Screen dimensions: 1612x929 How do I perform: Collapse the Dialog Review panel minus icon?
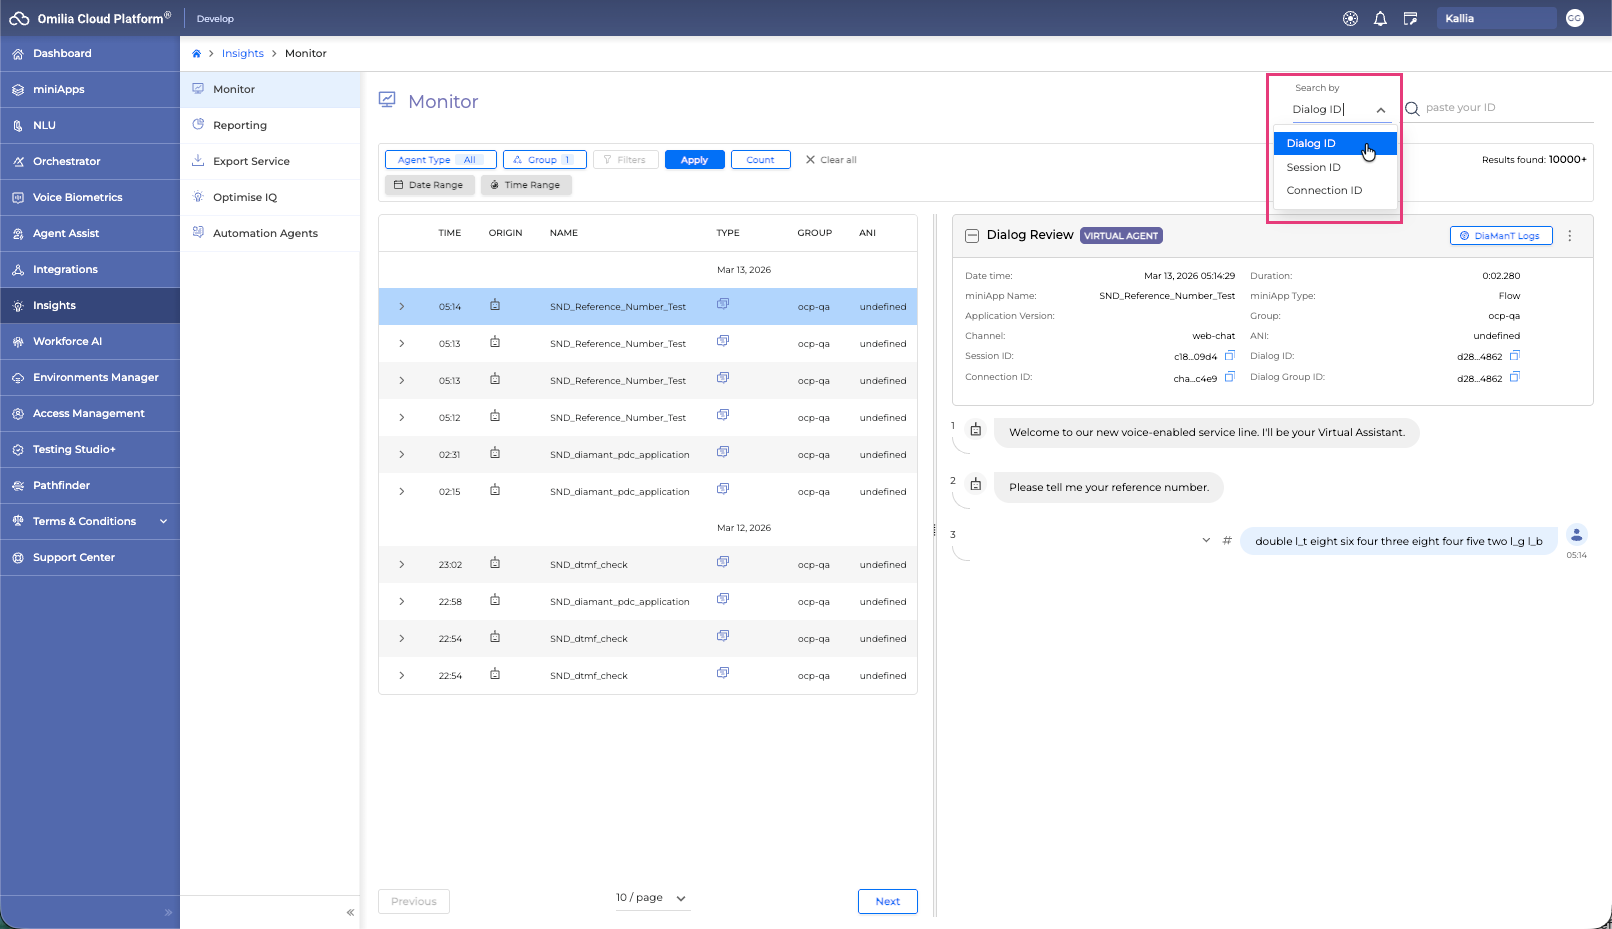coord(971,236)
